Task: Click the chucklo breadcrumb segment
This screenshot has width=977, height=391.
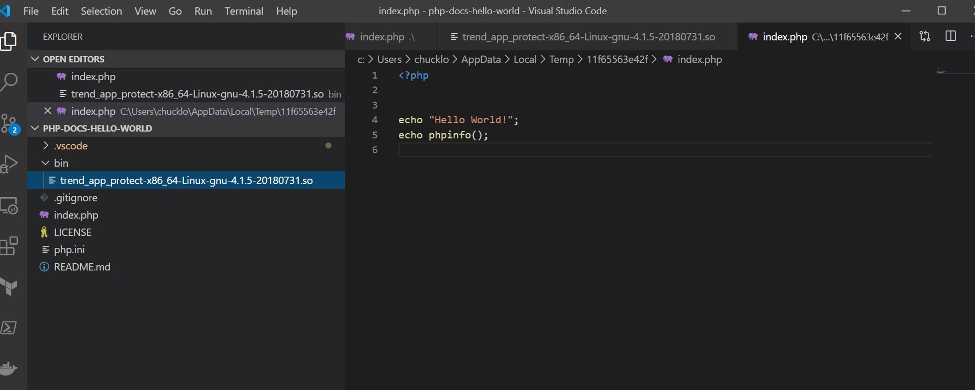Action: (x=431, y=60)
